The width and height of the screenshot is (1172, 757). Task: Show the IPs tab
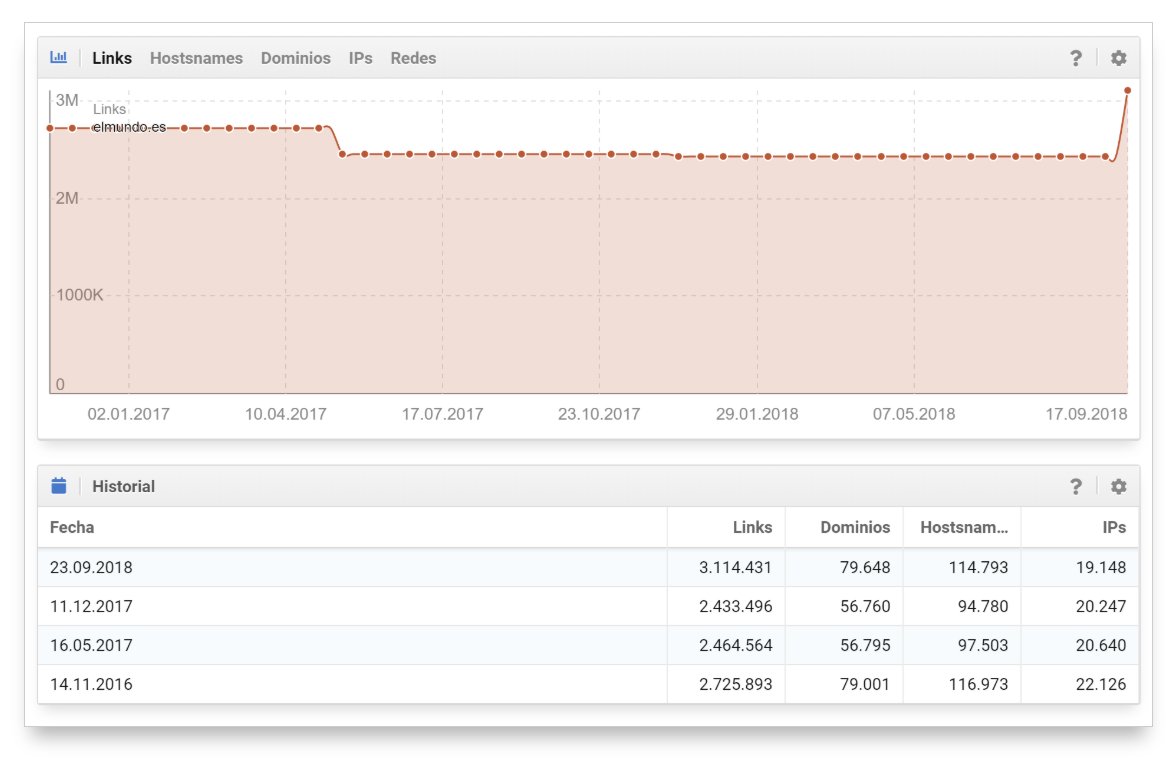tap(360, 58)
